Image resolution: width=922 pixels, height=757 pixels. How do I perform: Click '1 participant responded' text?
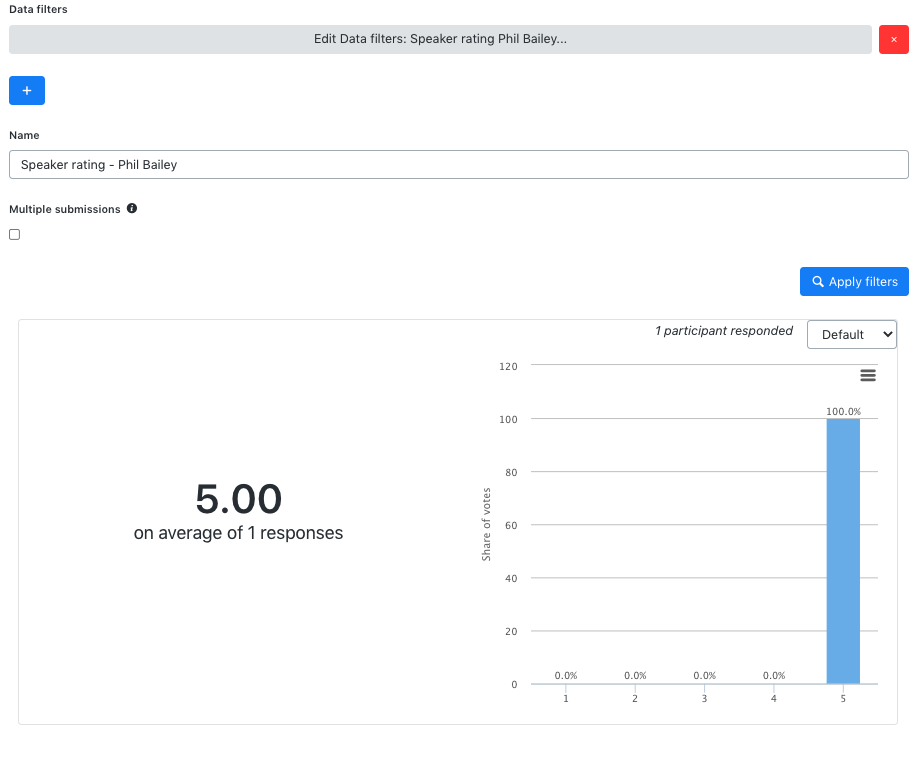724,331
